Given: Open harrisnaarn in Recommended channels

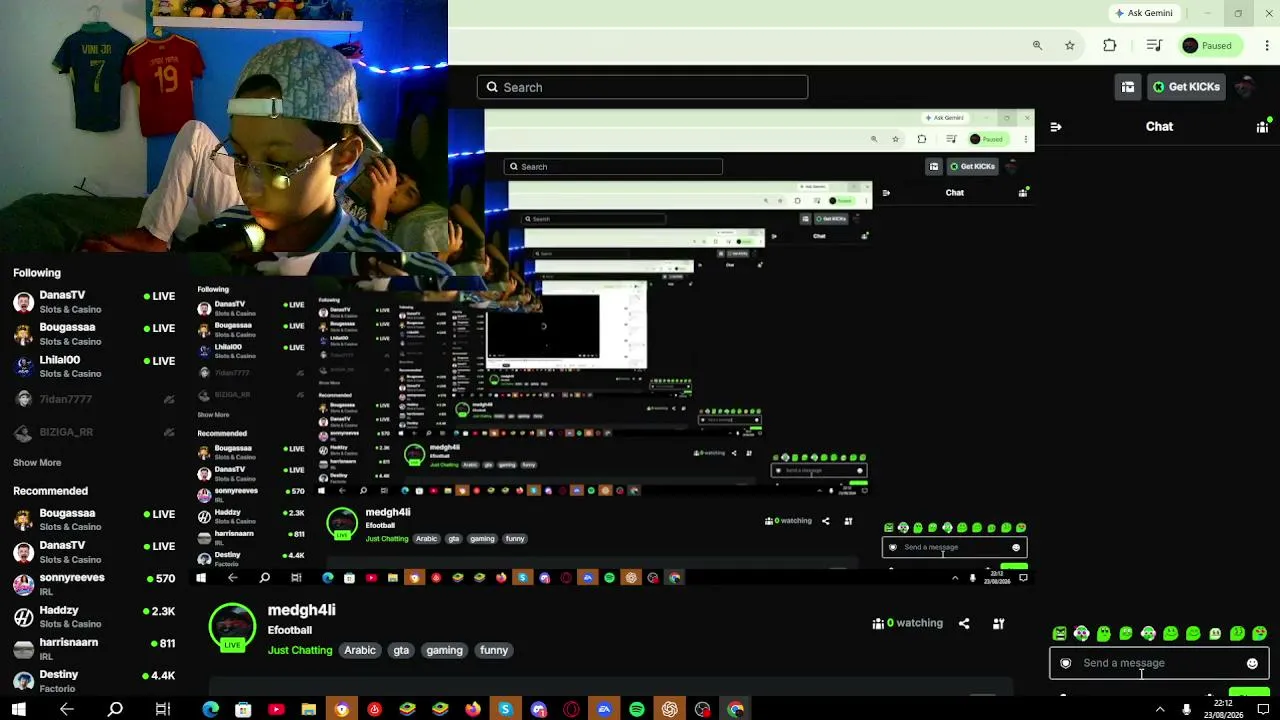Looking at the screenshot, I should (94, 649).
